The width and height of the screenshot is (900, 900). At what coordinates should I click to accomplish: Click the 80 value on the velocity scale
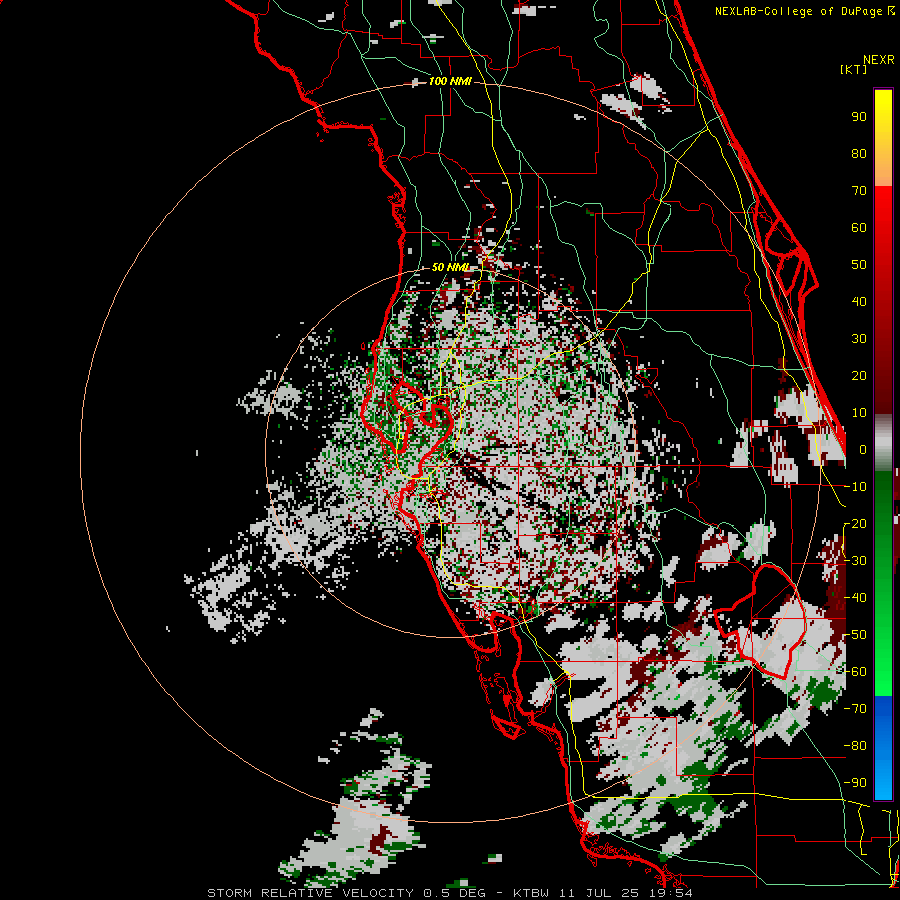click(x=859, y=154)
